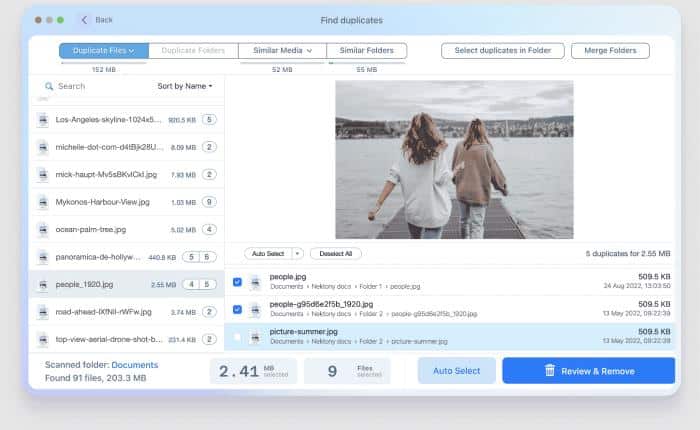
Task: Open the Sort by Name dropdown
Action: click(x=185, y=86)
